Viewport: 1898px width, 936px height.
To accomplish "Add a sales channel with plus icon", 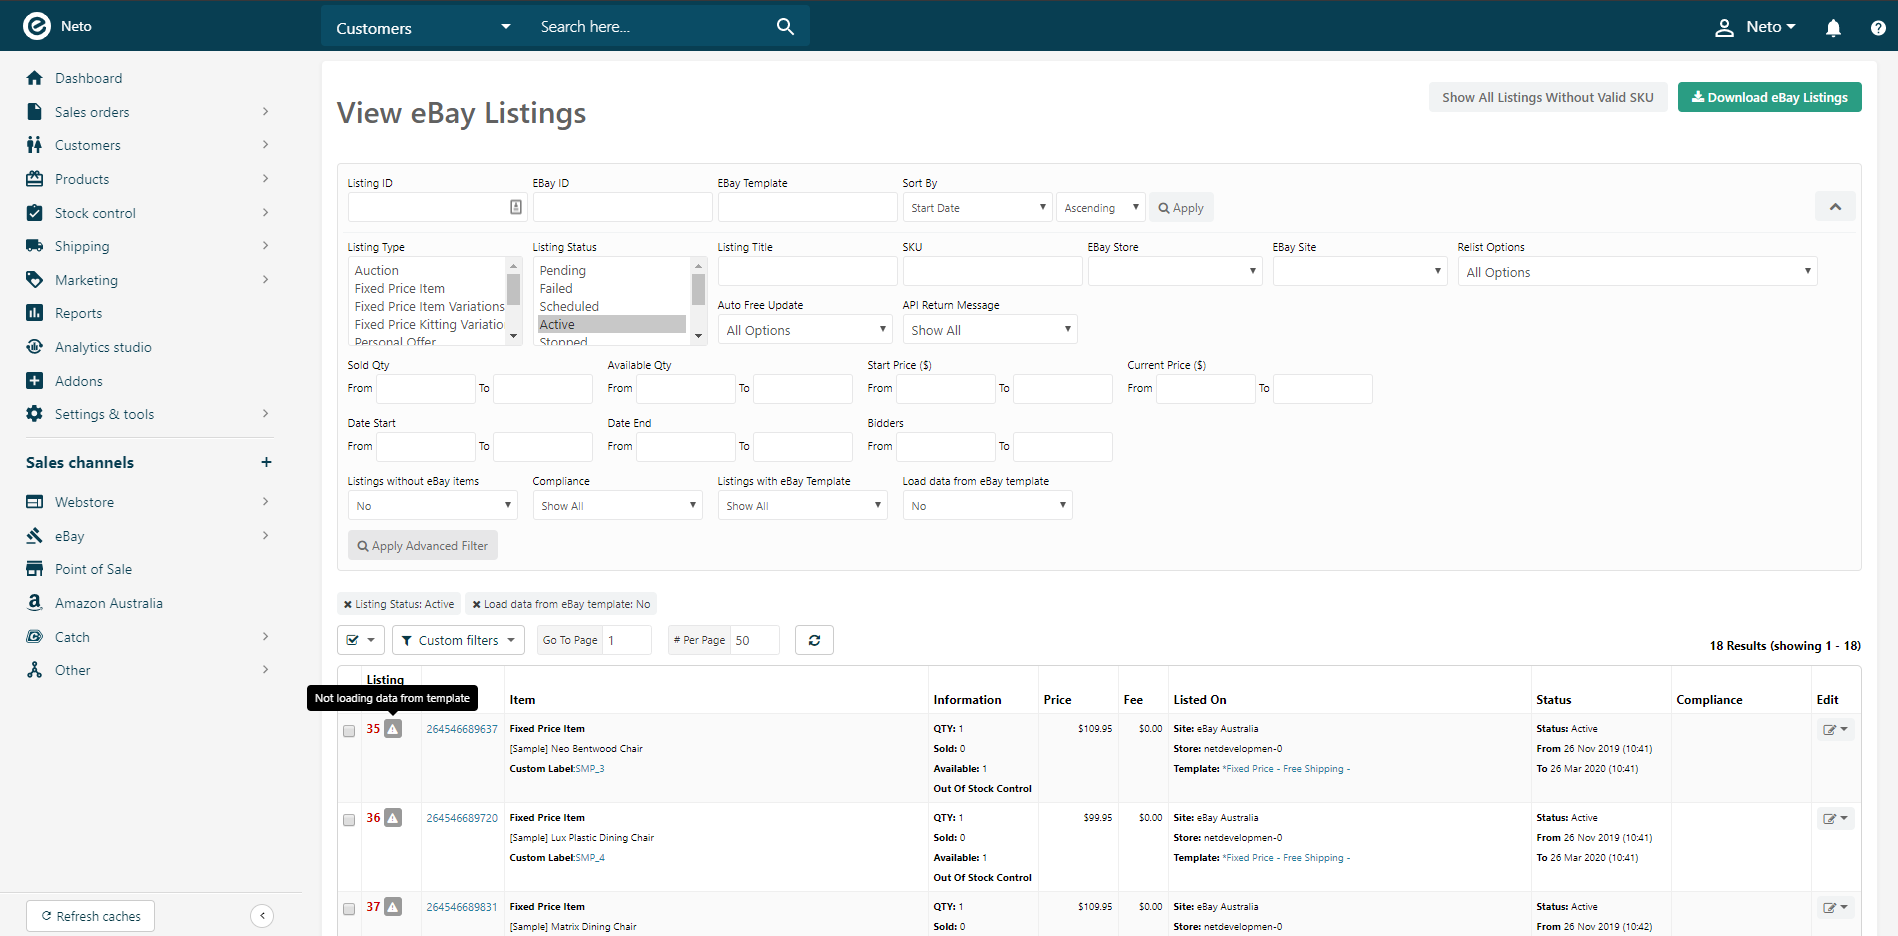I will 266,462.
